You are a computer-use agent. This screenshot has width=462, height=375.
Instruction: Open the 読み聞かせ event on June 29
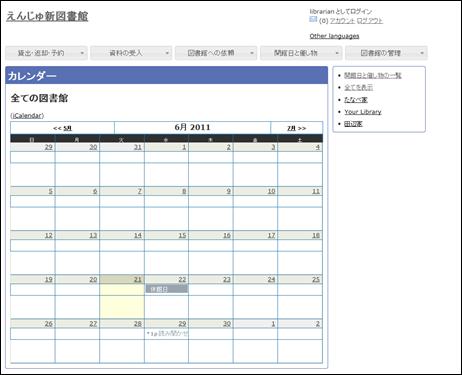(167, 333)
